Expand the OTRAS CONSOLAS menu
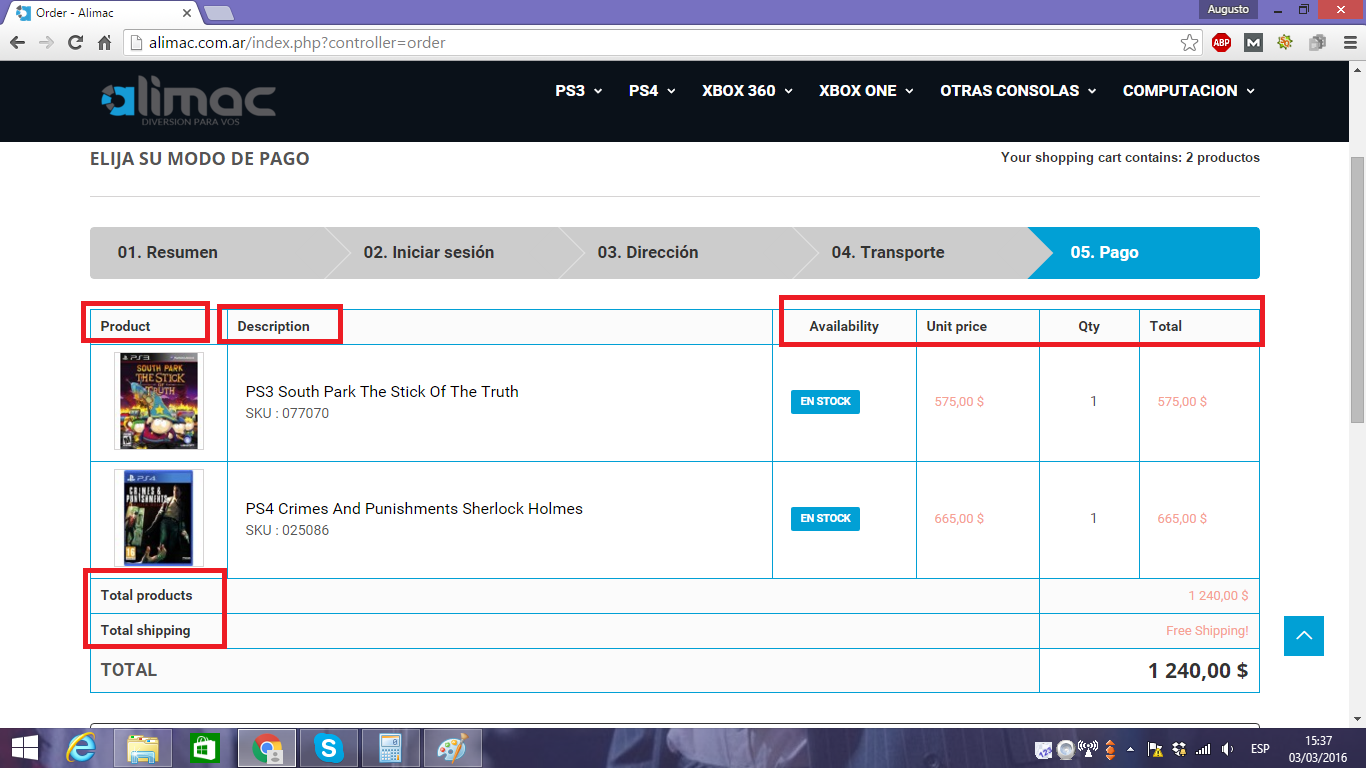 coord(1018,91)
